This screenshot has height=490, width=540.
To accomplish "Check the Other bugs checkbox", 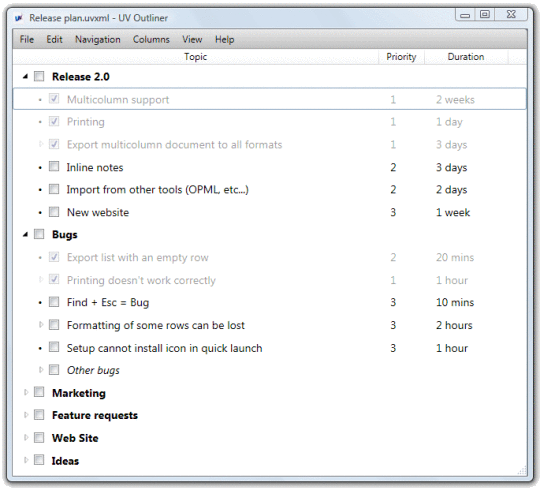I will tap(54, 370).
